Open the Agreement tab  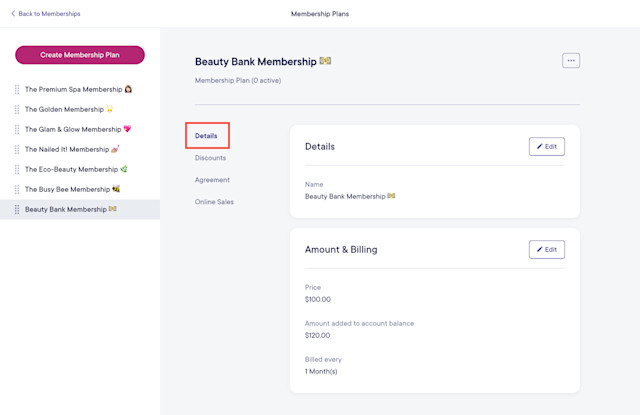pyautogui.click(x=212, y=180)
